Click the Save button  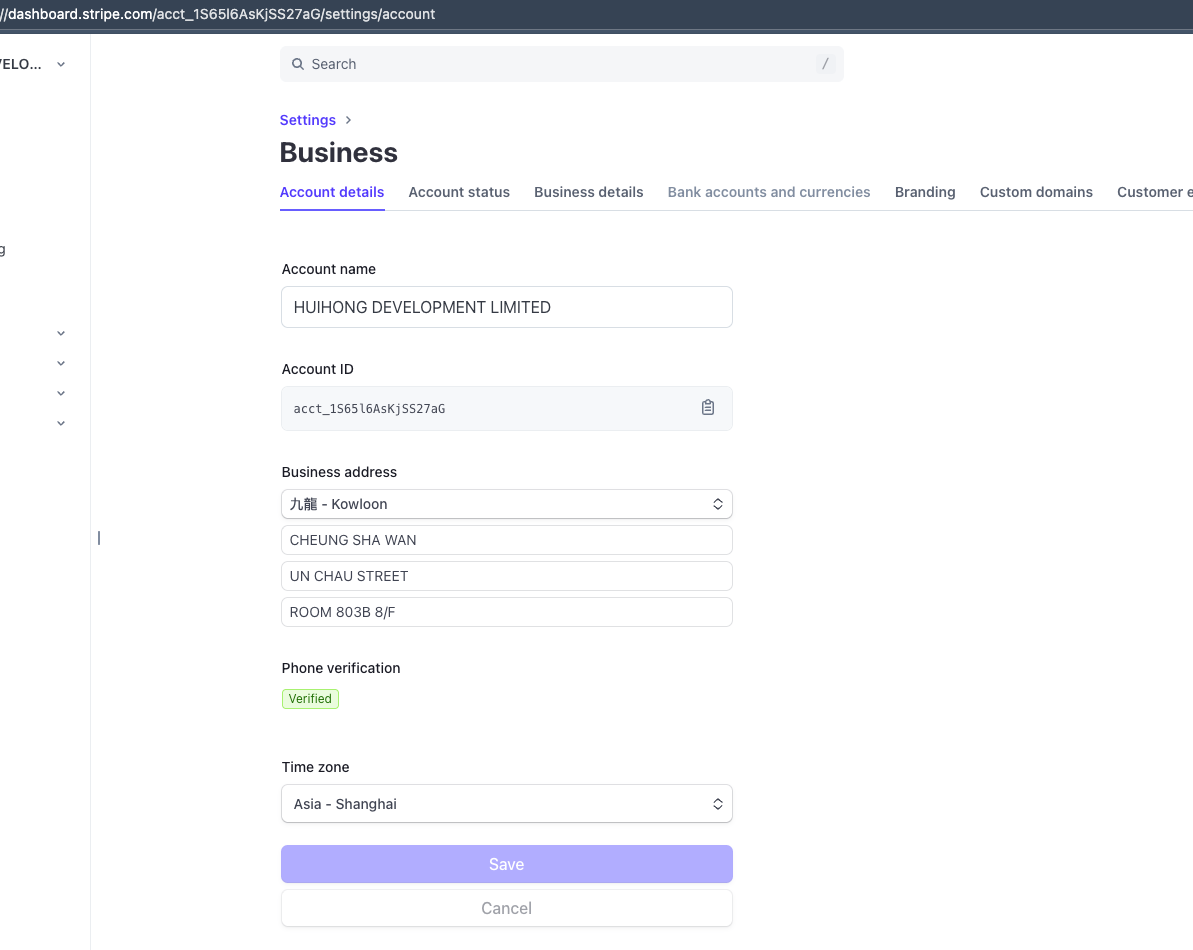coord(507,864)
